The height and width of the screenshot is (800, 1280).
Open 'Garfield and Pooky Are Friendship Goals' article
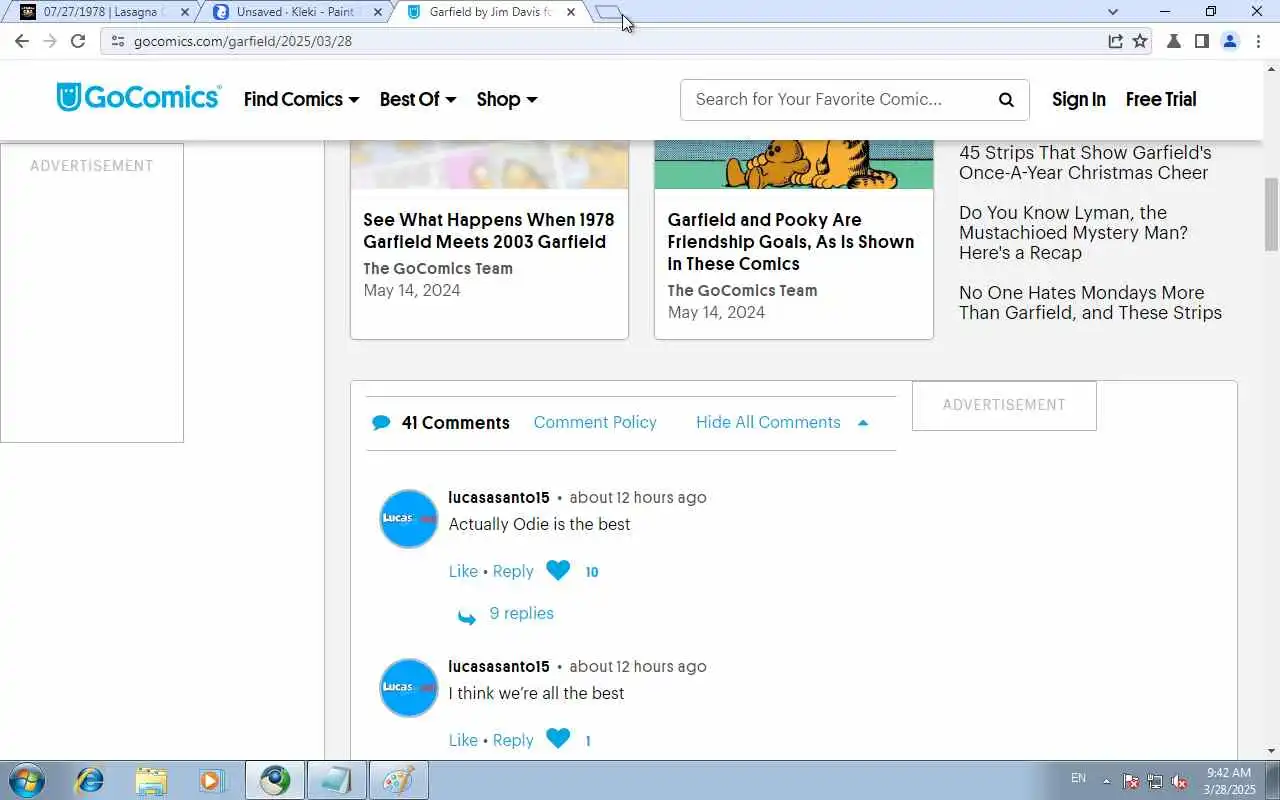point(791,241)
